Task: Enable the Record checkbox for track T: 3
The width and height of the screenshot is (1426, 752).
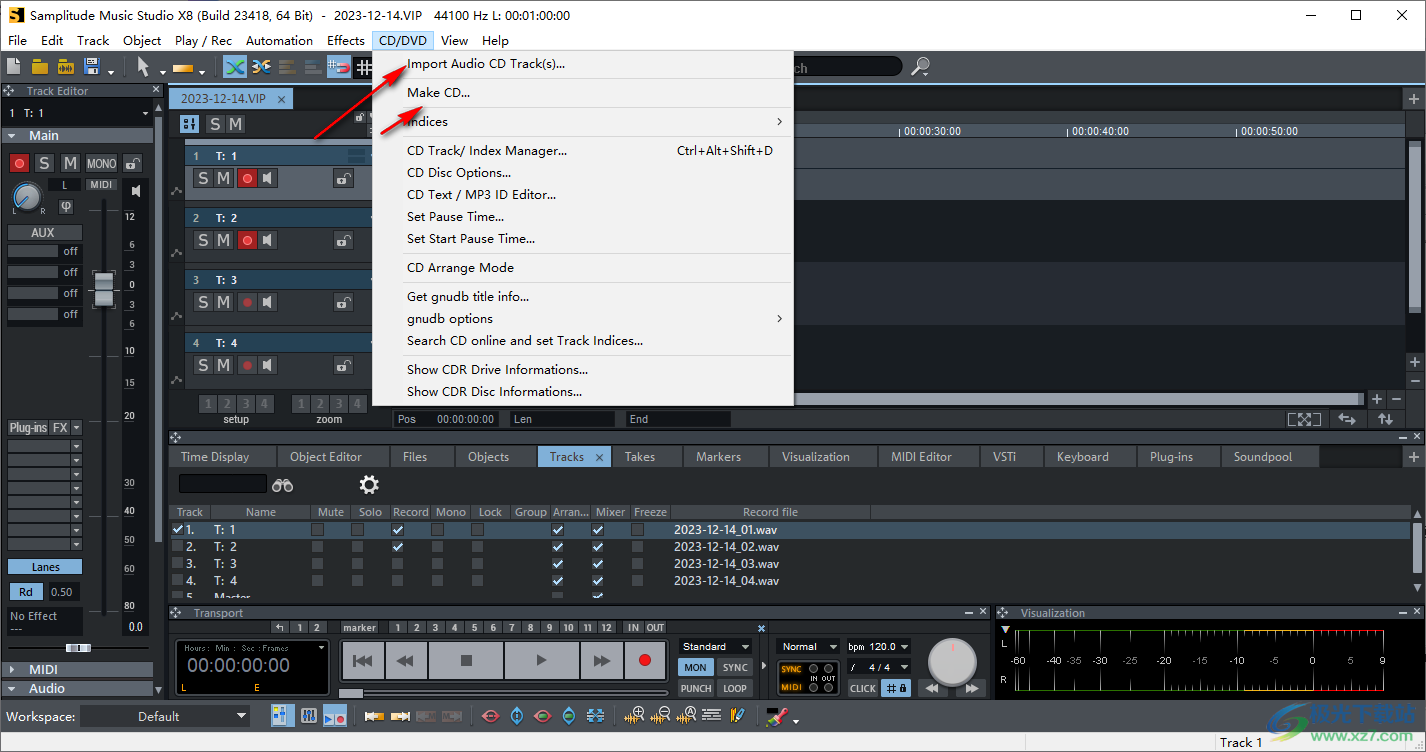Action: pyautogui.click(x=397, y=563)
